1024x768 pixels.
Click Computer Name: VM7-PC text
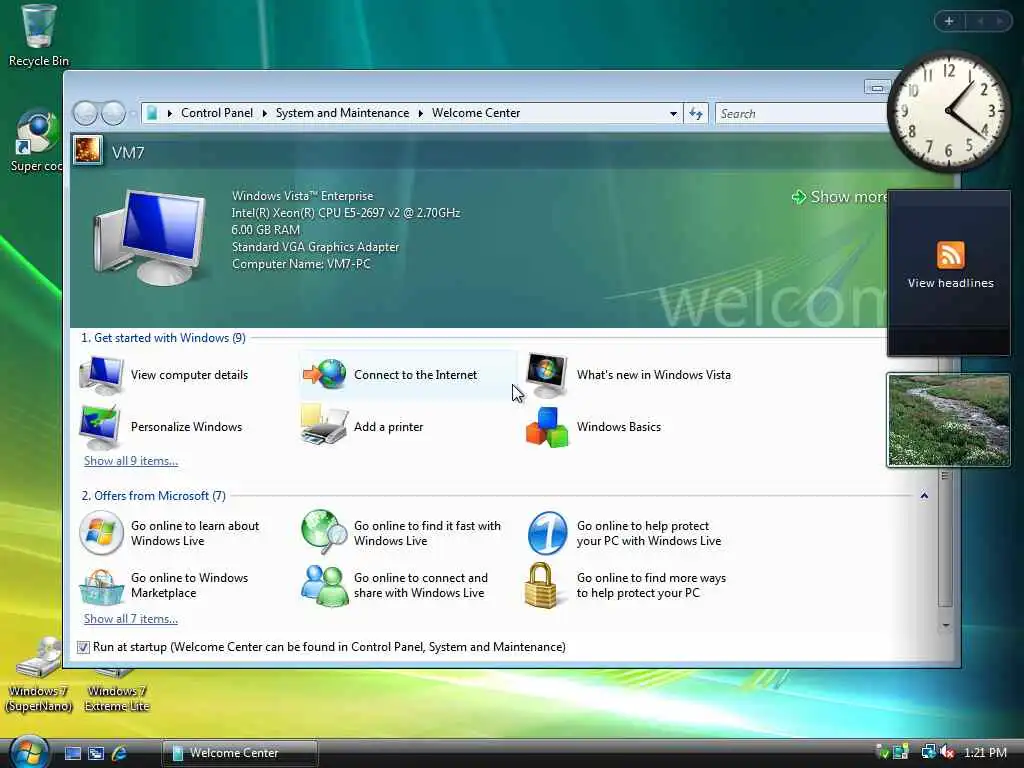tap(301, 264)
